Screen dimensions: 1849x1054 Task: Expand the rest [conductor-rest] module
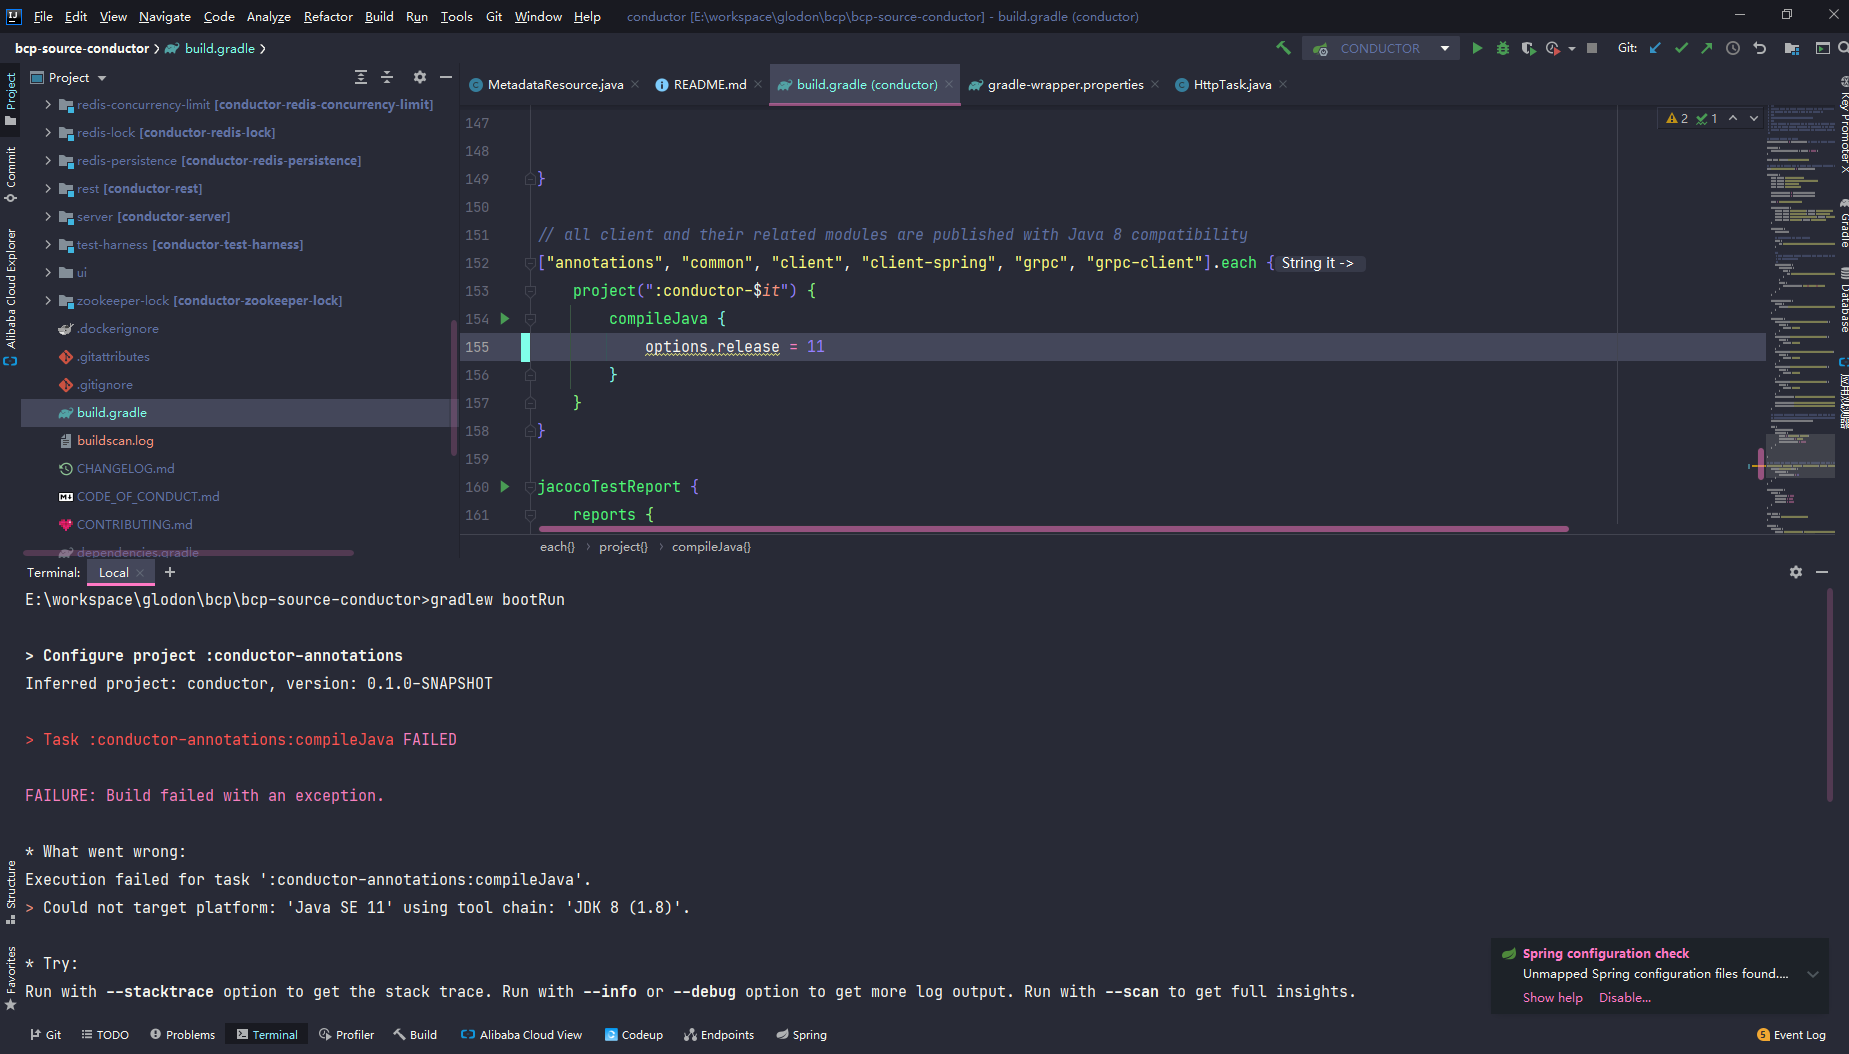pyautogui.click(x=47, y=188)
